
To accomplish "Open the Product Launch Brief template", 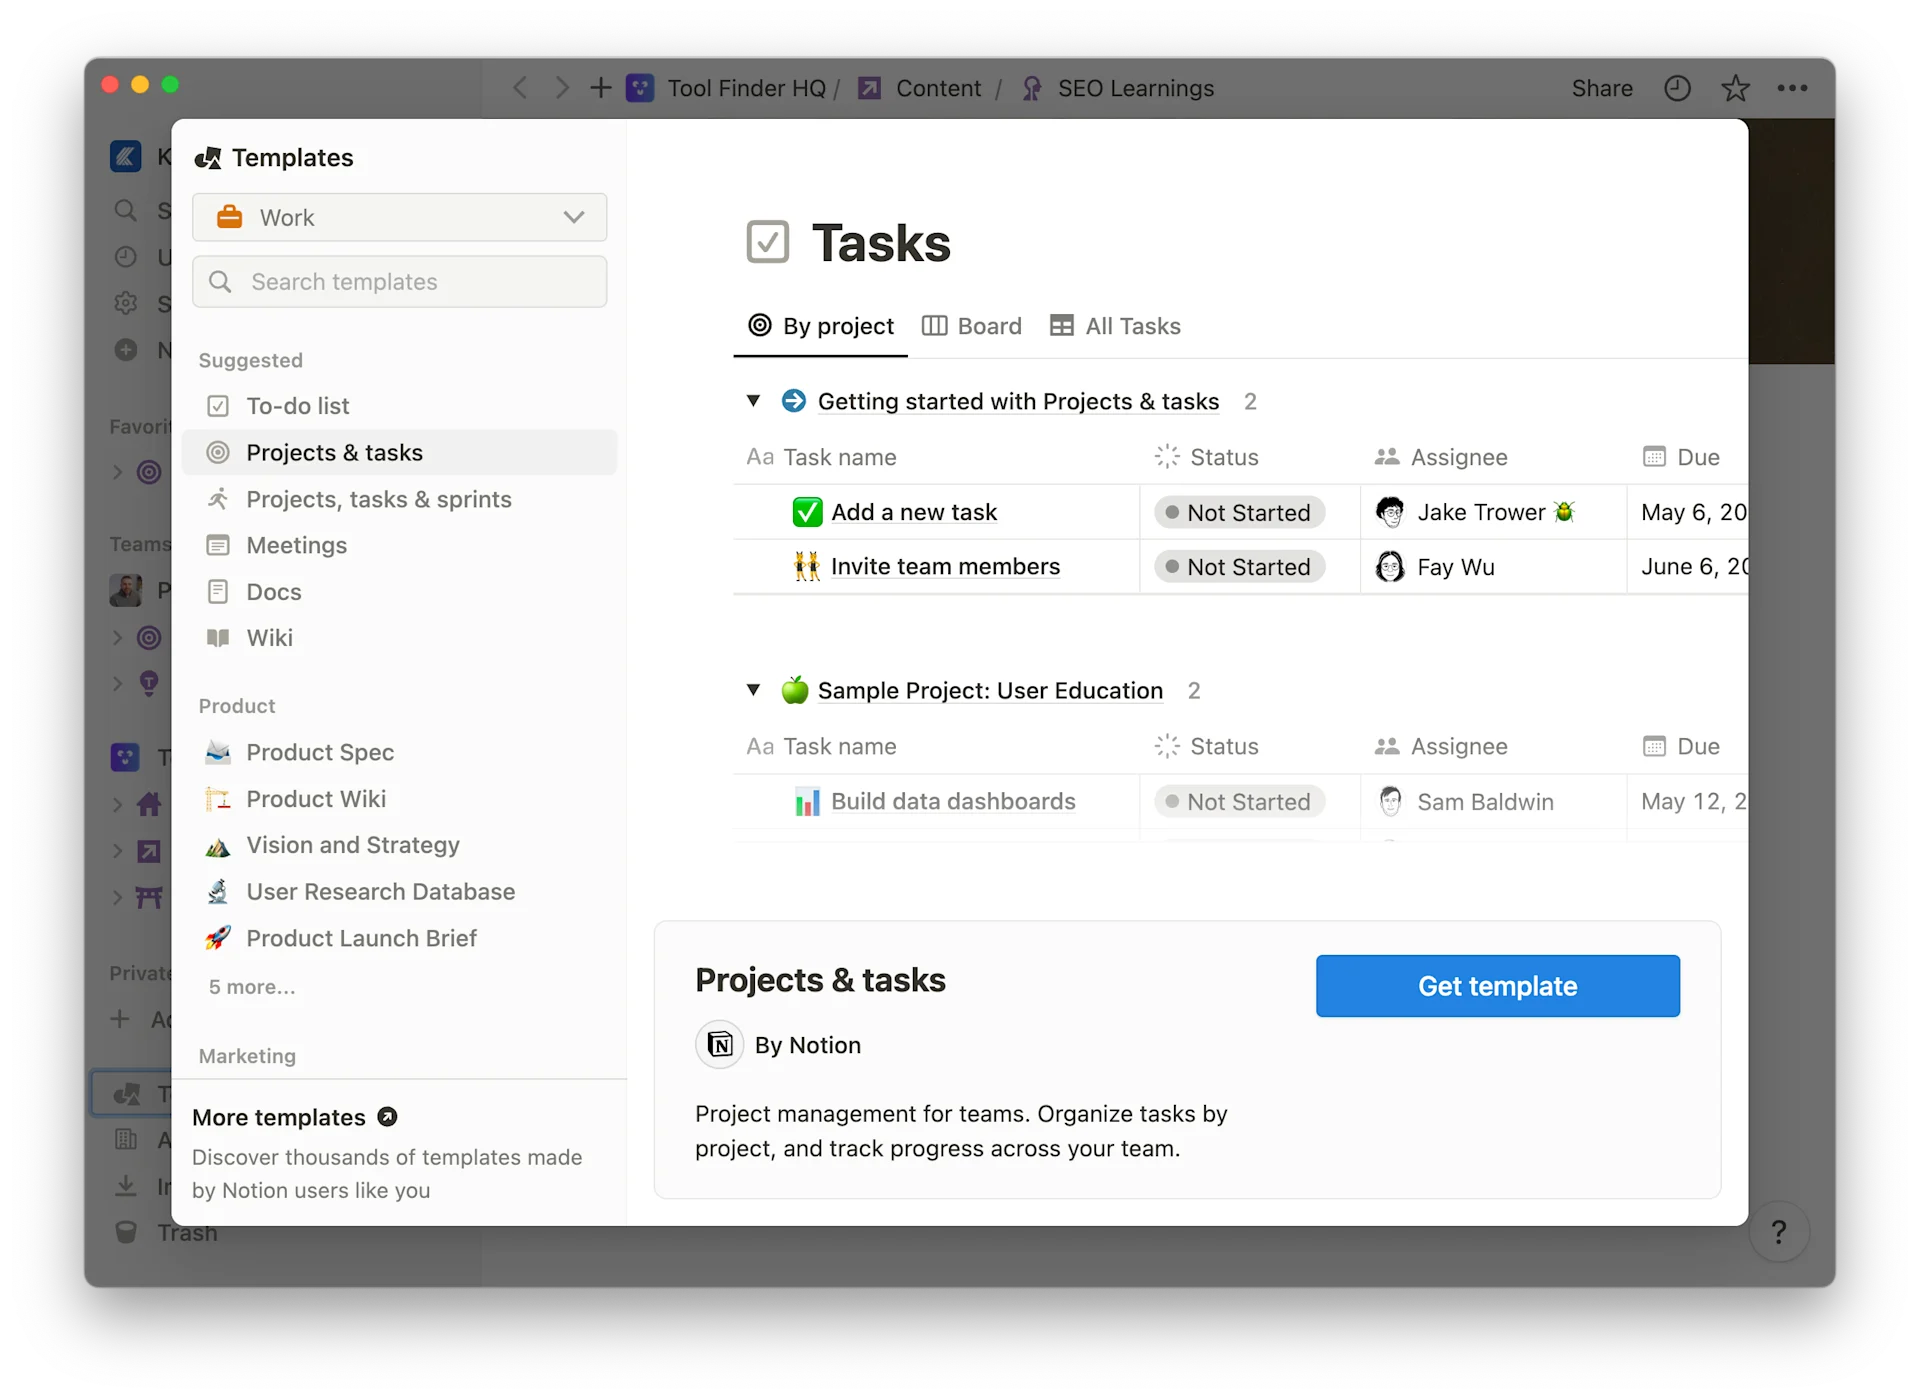I will (x=362, y=938).
